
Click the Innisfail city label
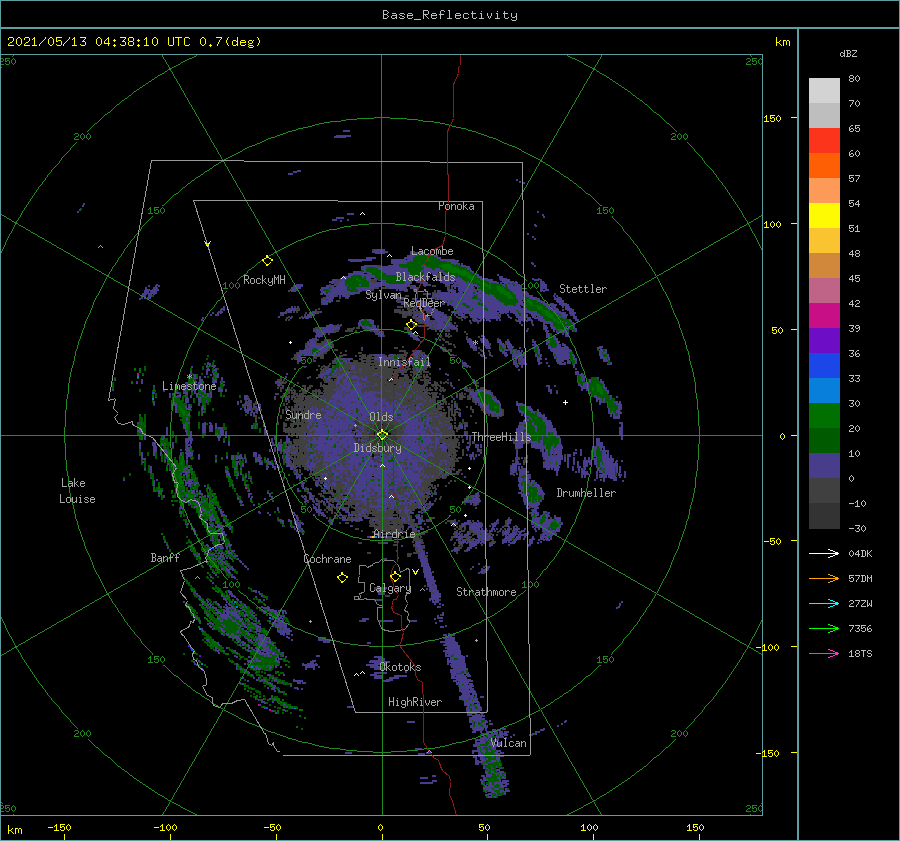point(404,362)
